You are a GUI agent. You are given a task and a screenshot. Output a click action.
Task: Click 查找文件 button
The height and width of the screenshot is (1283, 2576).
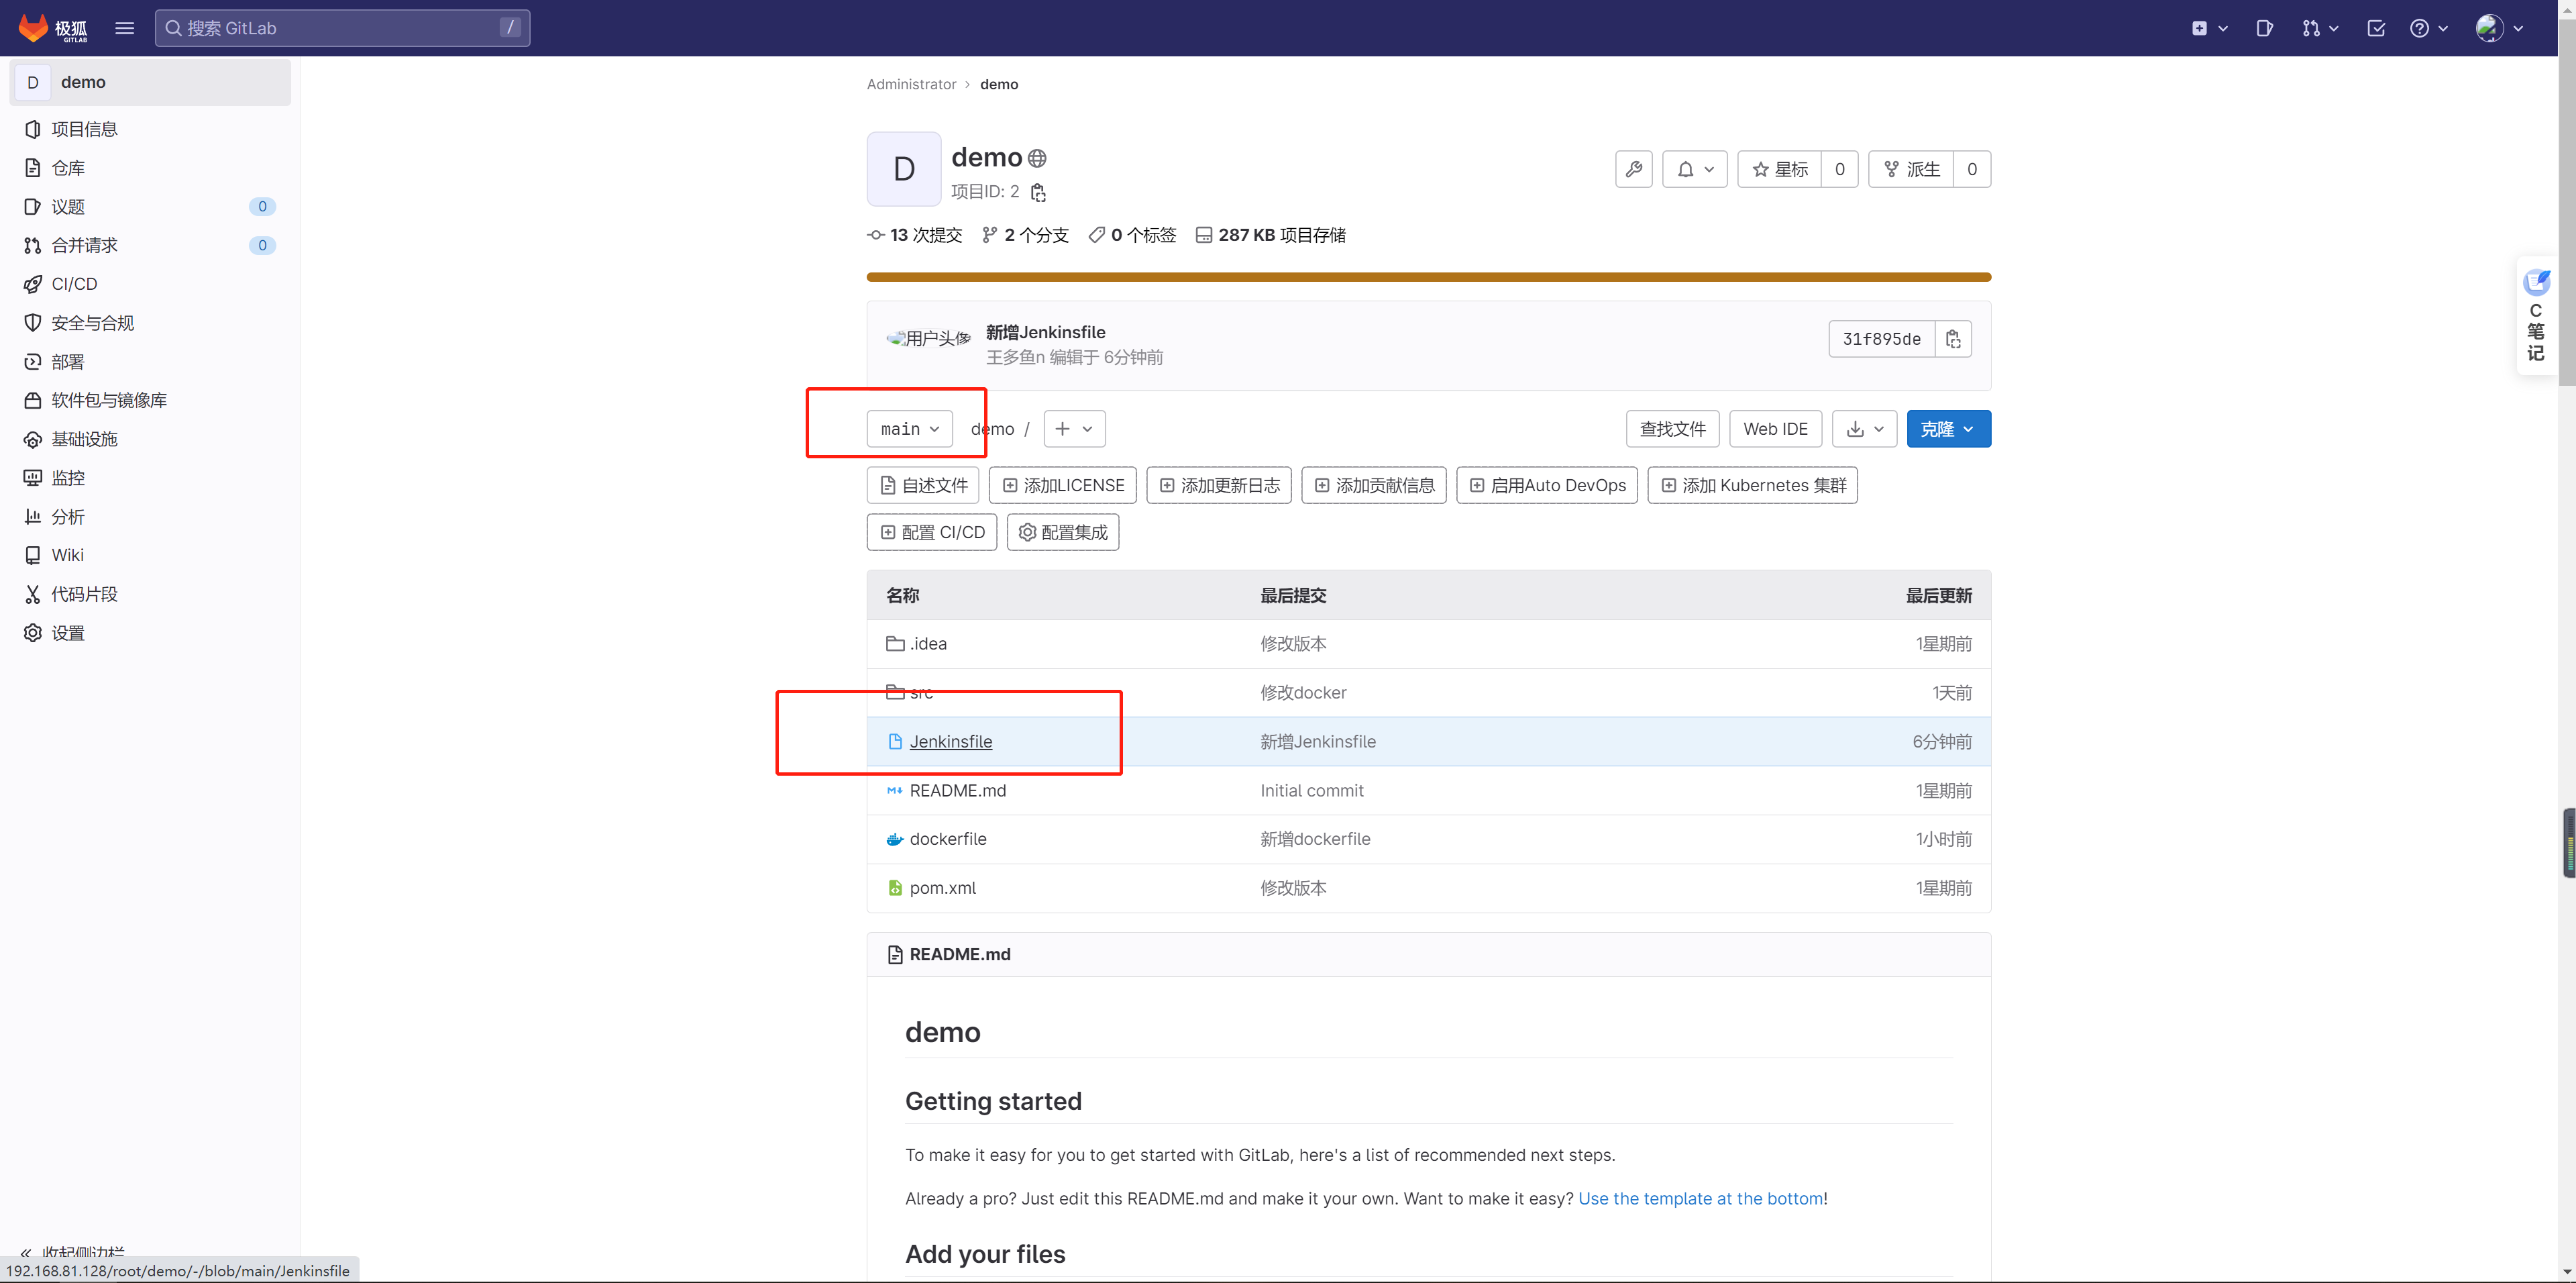click(1672, 429)
